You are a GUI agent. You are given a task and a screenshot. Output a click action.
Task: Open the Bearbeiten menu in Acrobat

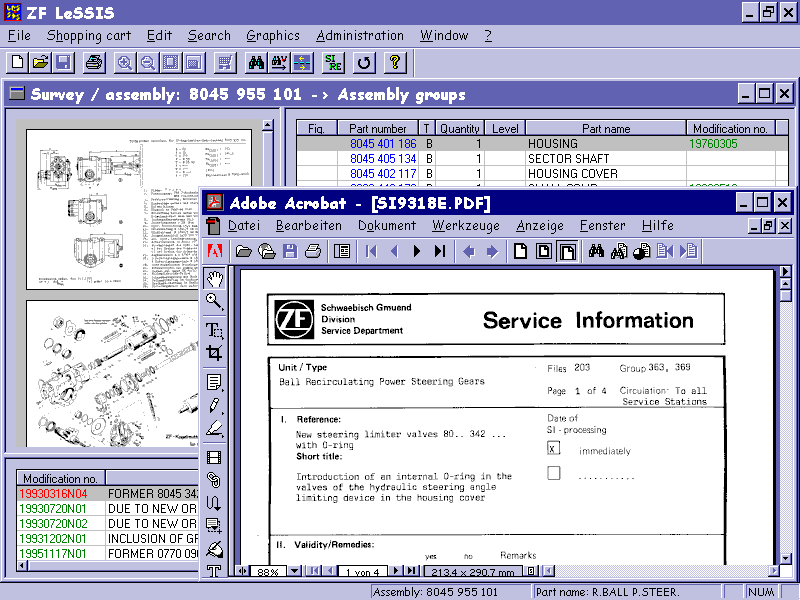pos(309,226)
